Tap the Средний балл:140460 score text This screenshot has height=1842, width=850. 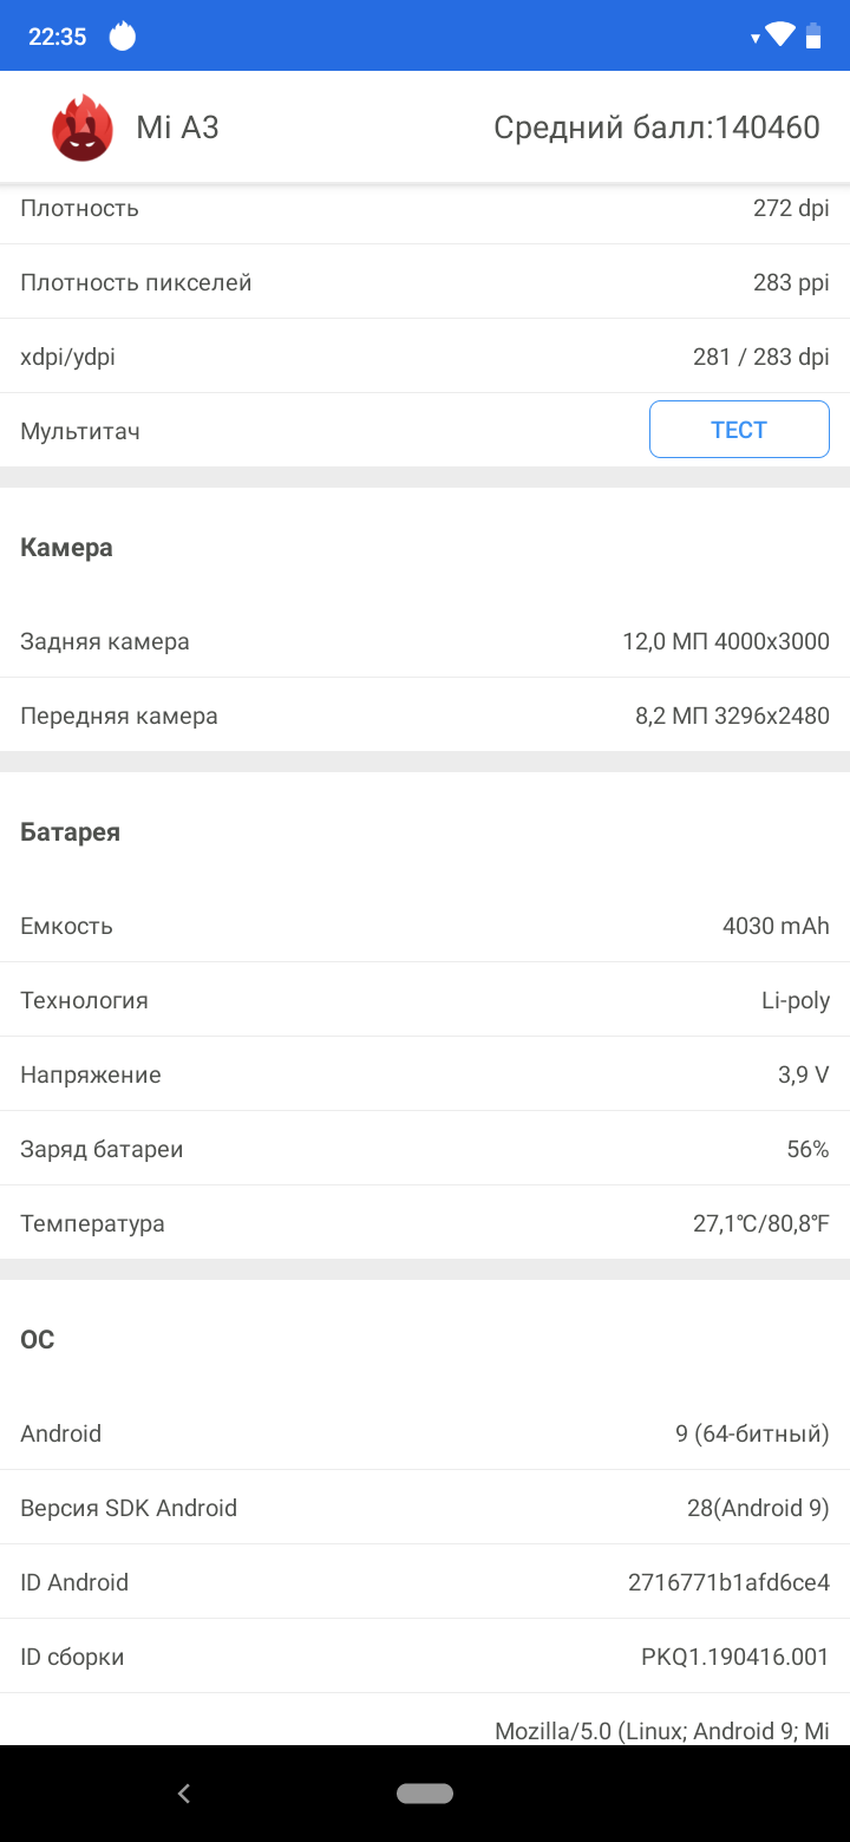(x=656, y=128)
